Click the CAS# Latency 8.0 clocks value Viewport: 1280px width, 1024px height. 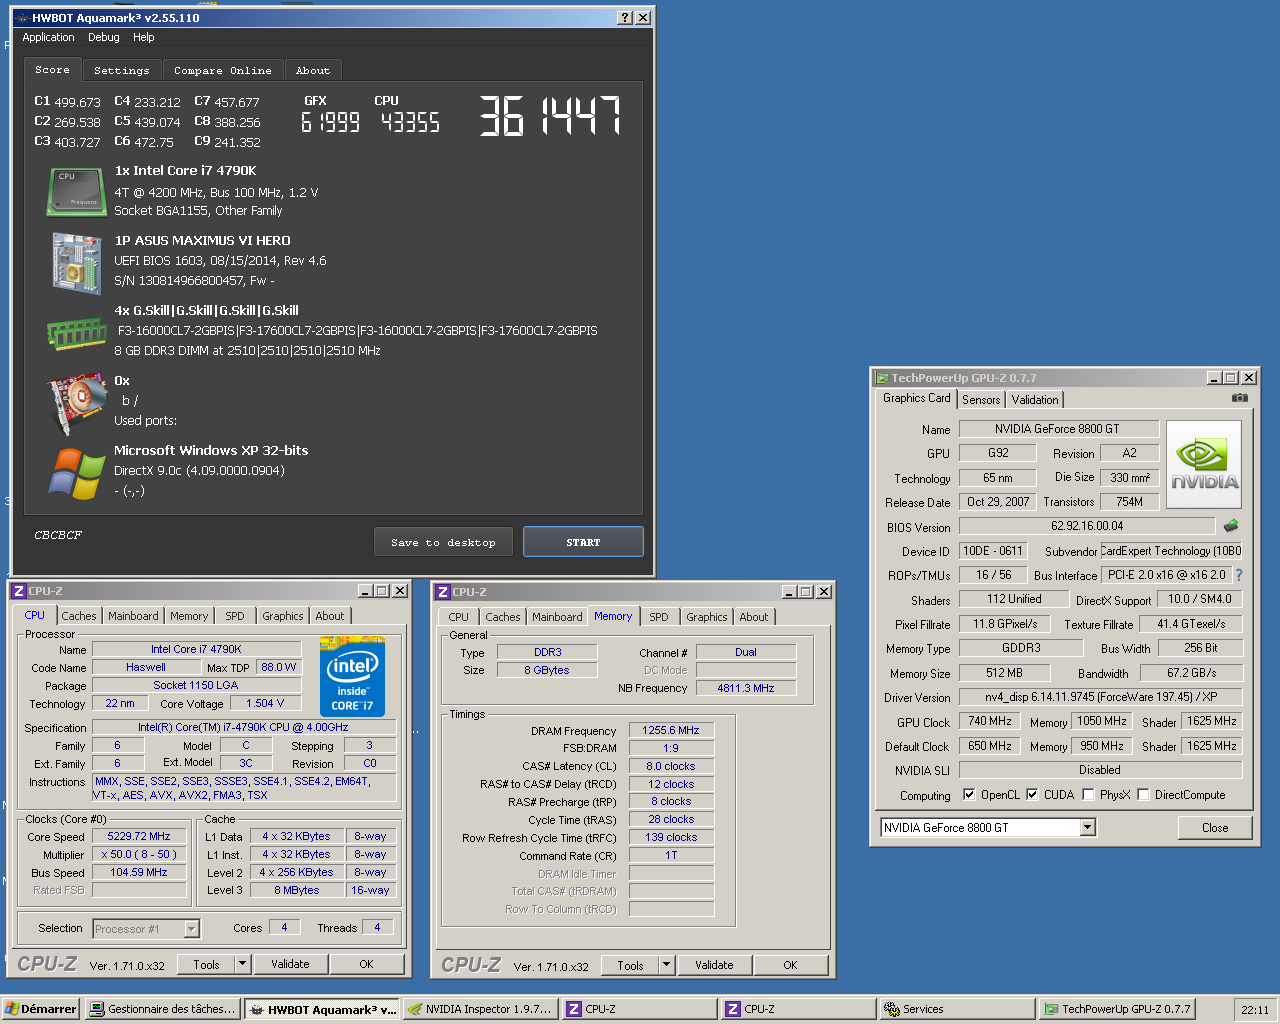tap(671, 767)
